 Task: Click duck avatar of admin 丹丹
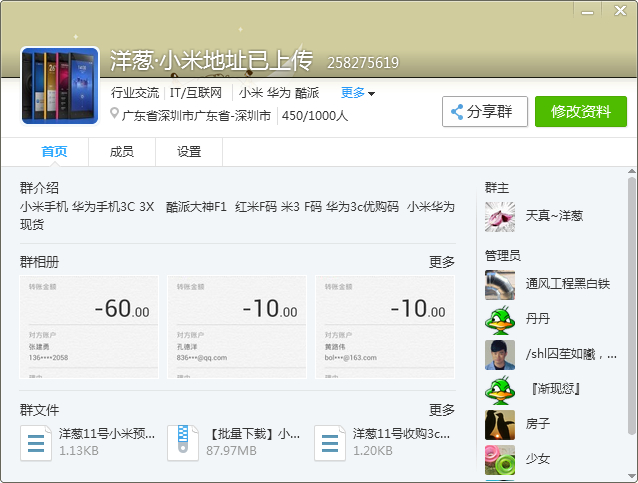(x=500, y=320)
